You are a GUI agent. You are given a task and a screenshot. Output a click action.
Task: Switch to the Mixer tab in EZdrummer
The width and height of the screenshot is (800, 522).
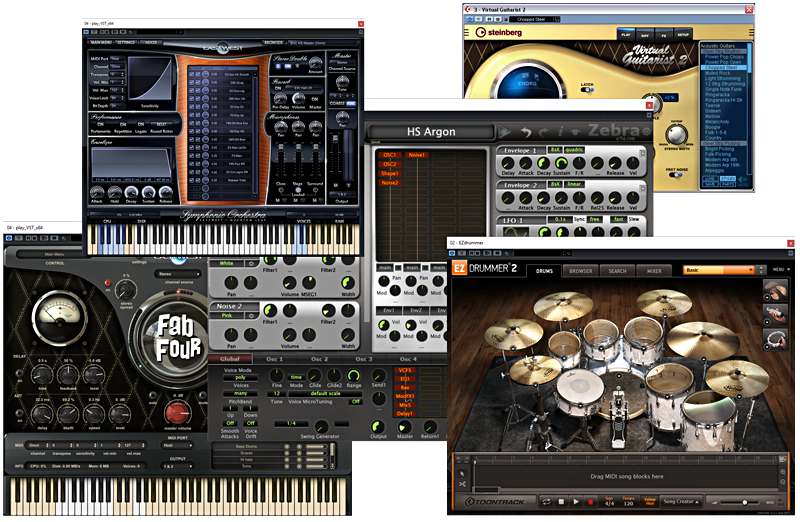point(654,271)
